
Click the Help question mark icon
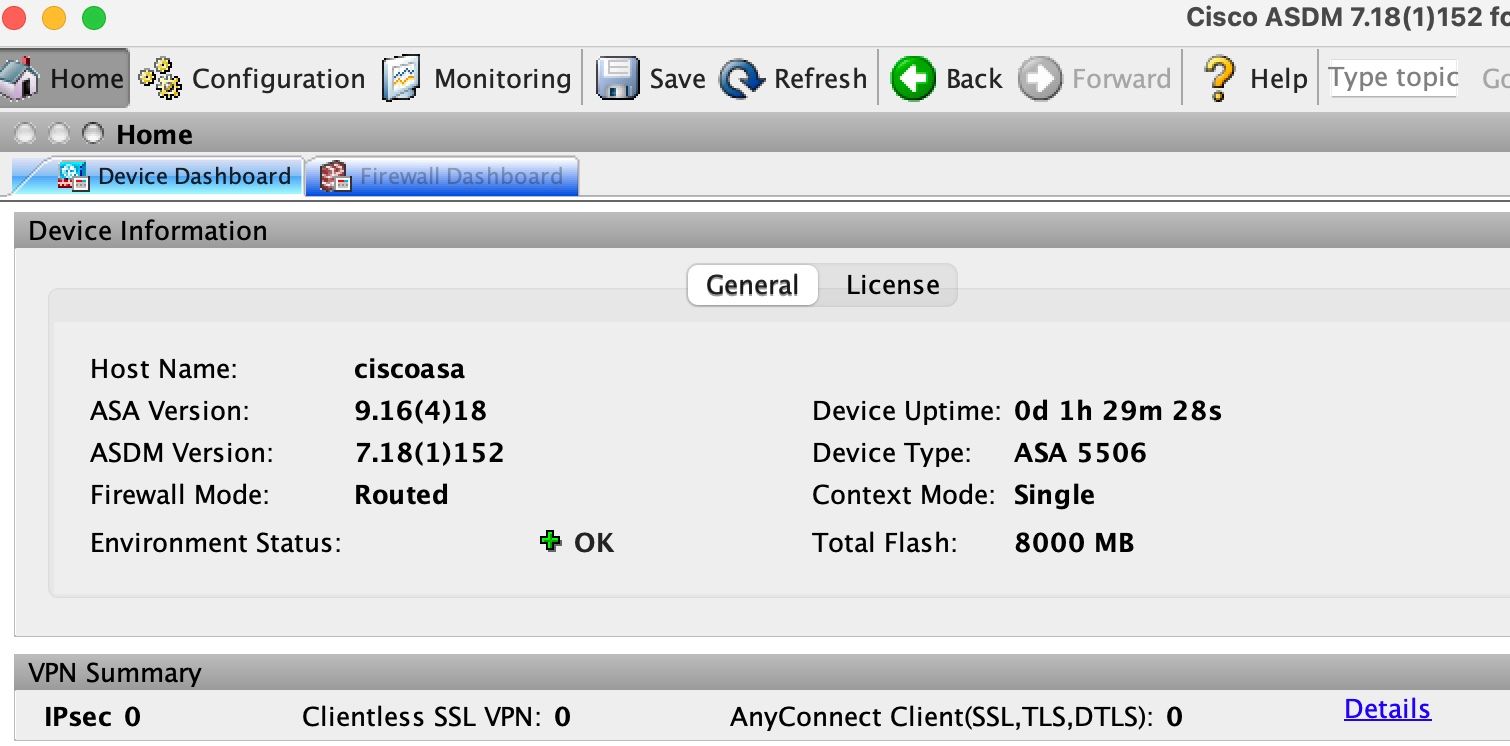pyautogui.click(x=1217, y=78)
